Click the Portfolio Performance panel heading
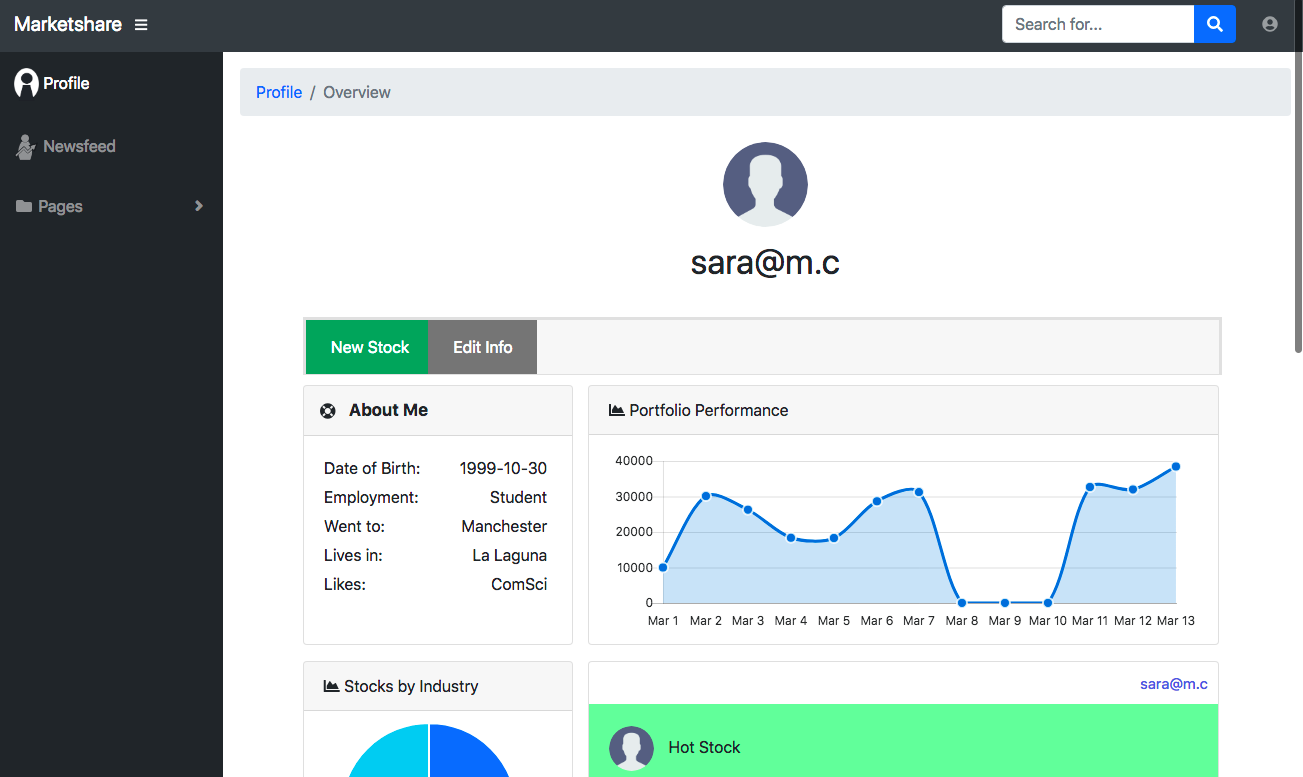Screen dimensions: 1303x777 709,410
